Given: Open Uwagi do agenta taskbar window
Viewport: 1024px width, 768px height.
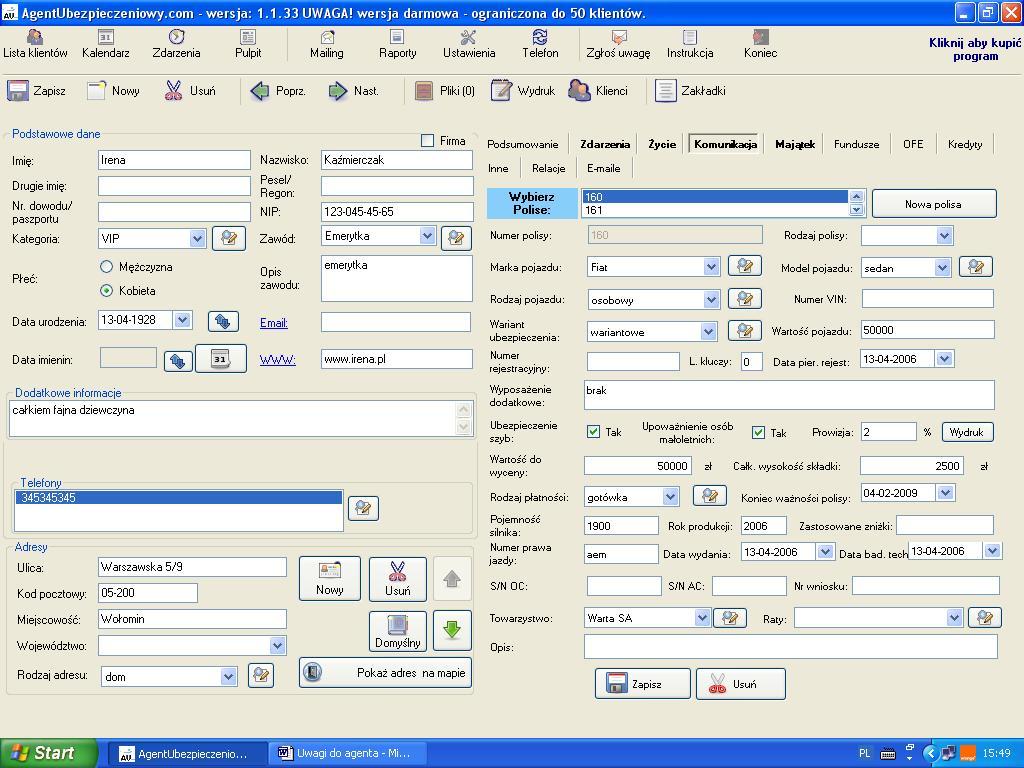Looking at the screenshot, I should coord(347,753).
